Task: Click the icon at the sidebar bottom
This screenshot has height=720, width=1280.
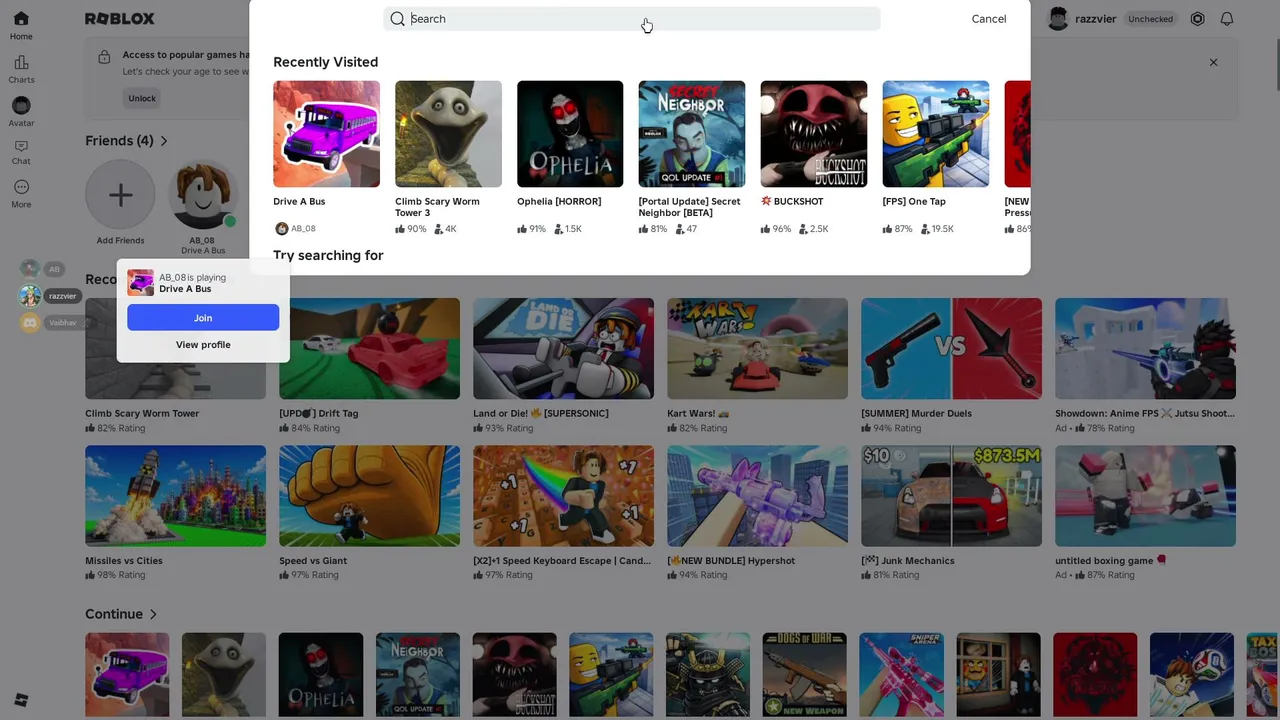Action: coord(21,700)
